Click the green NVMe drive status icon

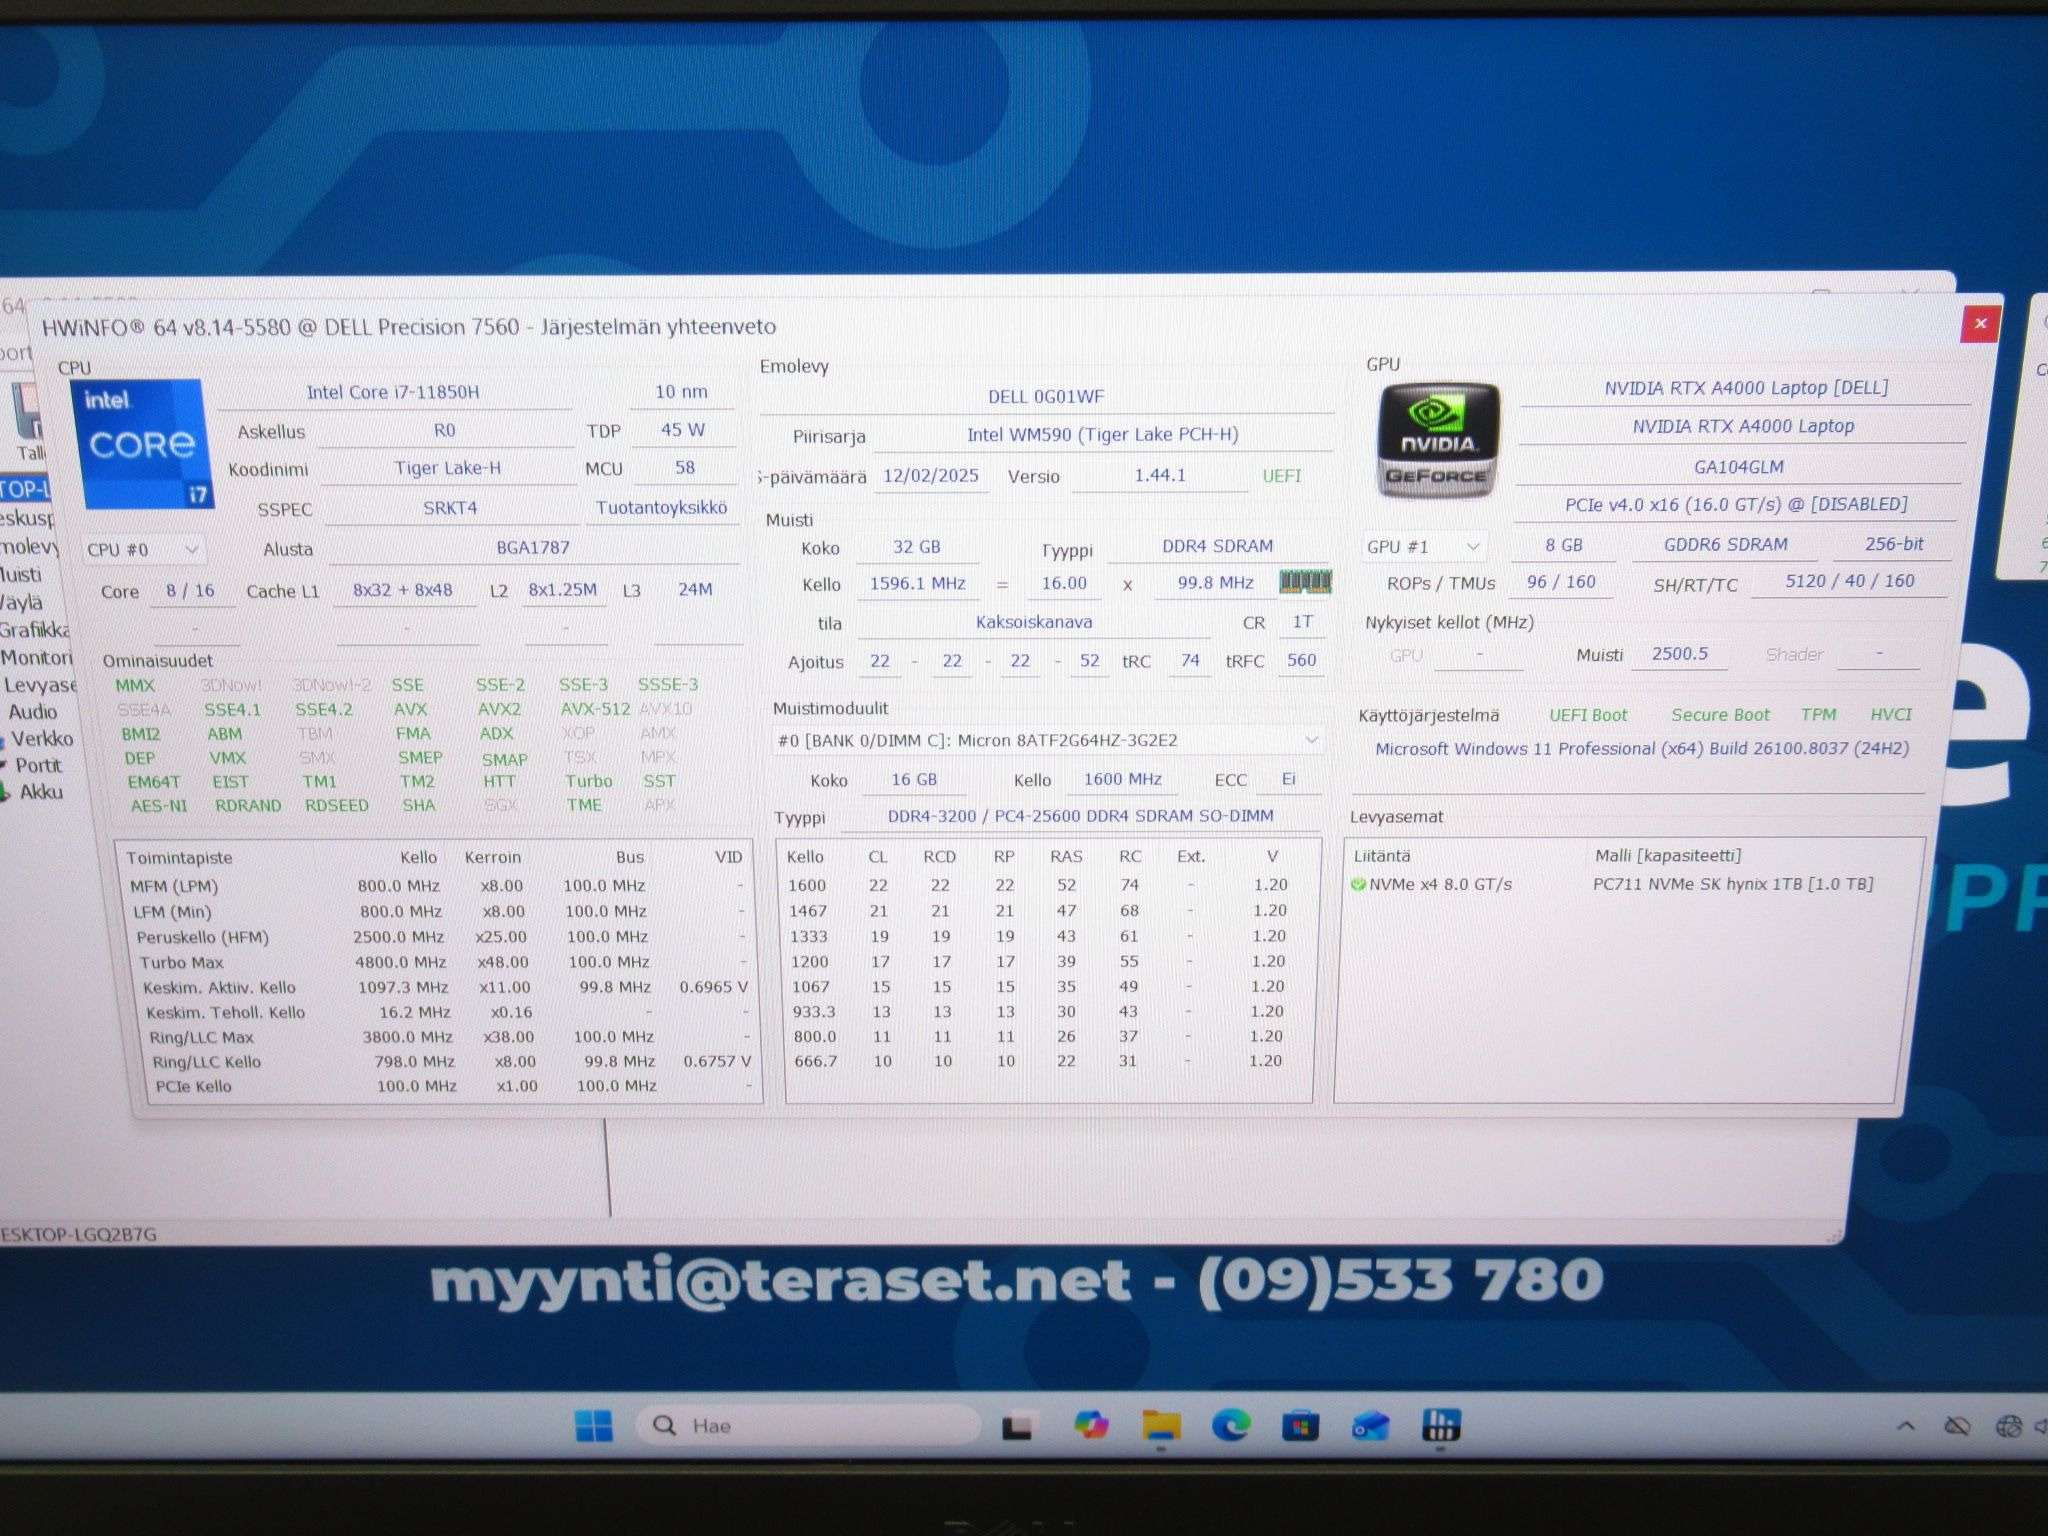[1358, 884]
